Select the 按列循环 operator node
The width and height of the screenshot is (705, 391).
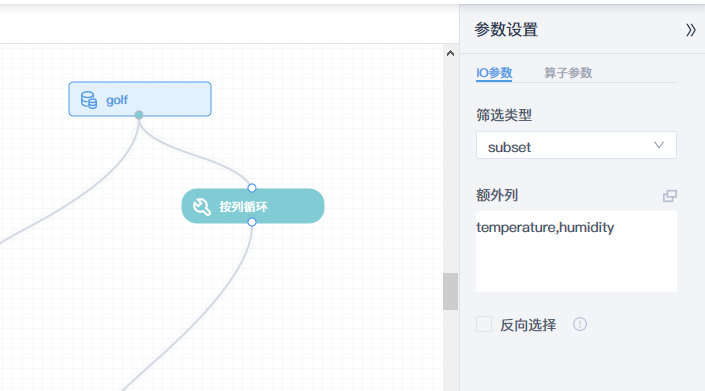[x=253, y=206]
